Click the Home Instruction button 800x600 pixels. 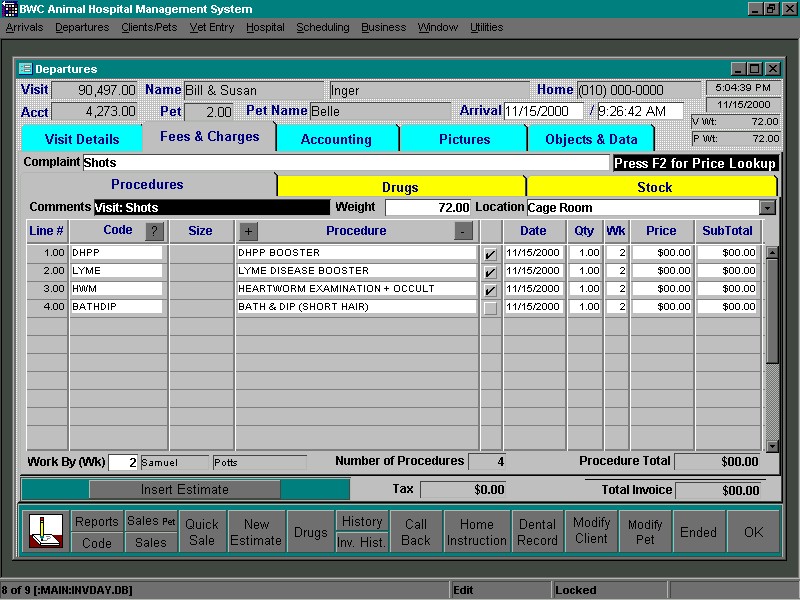[477, 532]
